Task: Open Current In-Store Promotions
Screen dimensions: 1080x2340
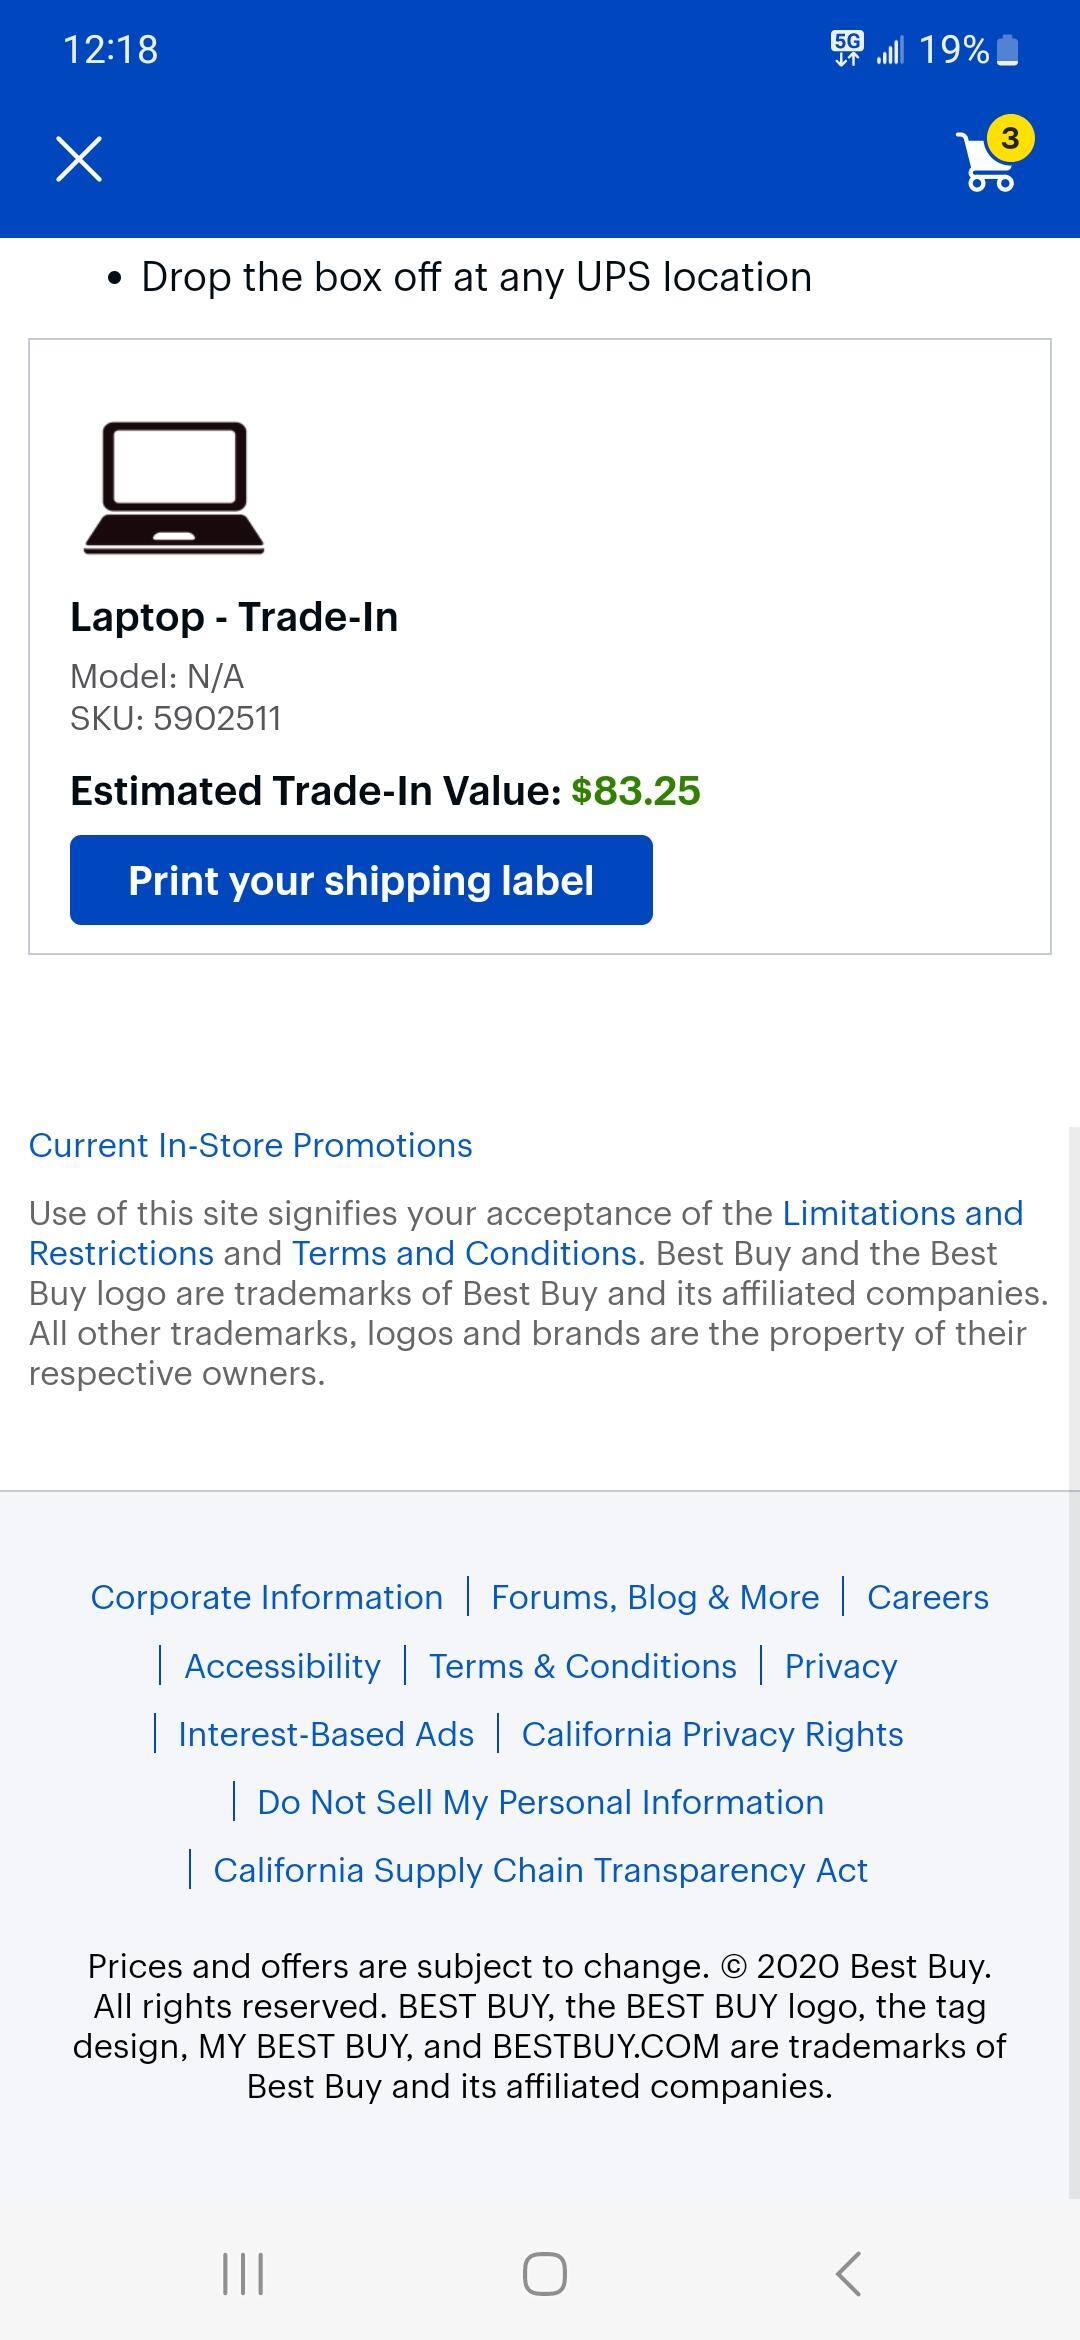Action: [250, 1145]
